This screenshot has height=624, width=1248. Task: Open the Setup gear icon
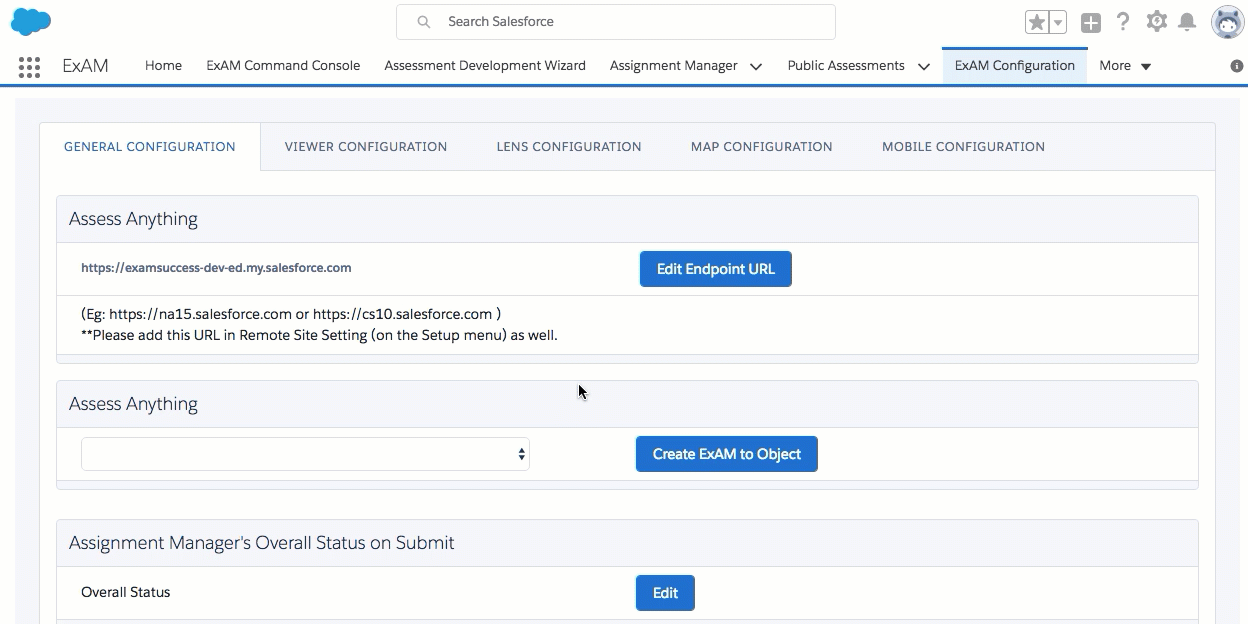[x=1157, y=21]
